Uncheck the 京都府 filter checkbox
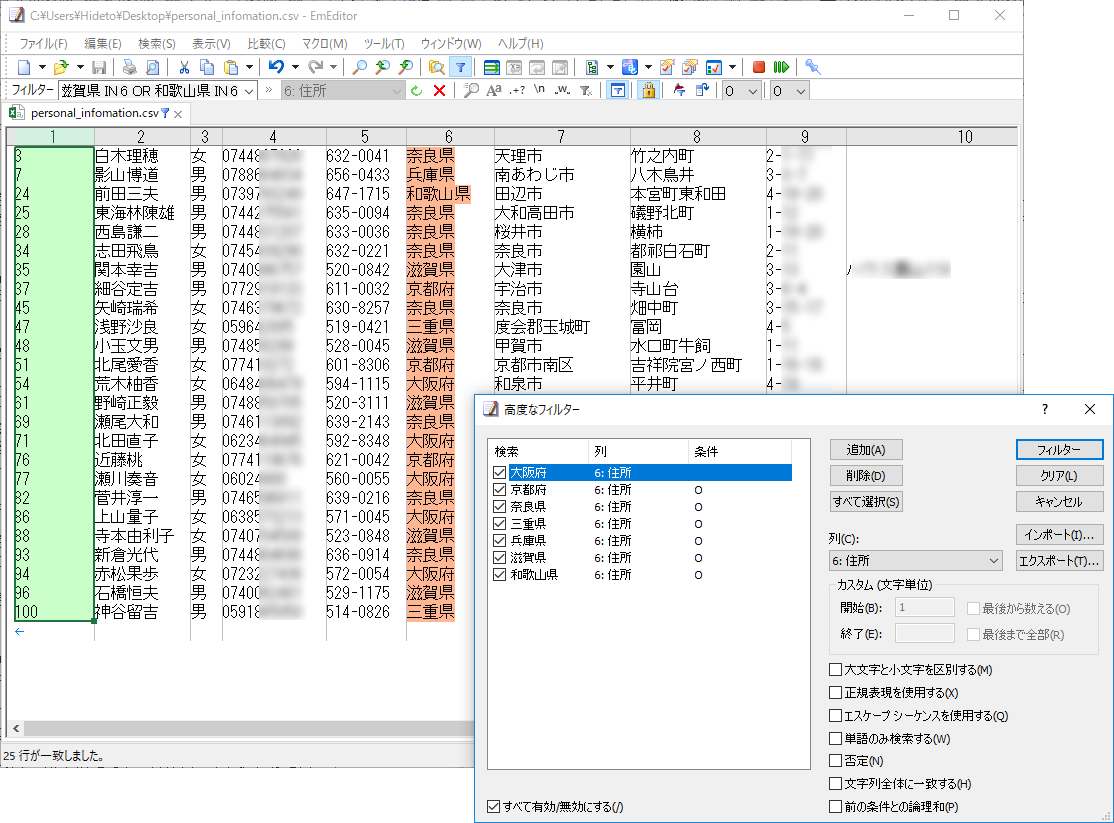Viewport: 1114px width, 823px height. point(499,490)
